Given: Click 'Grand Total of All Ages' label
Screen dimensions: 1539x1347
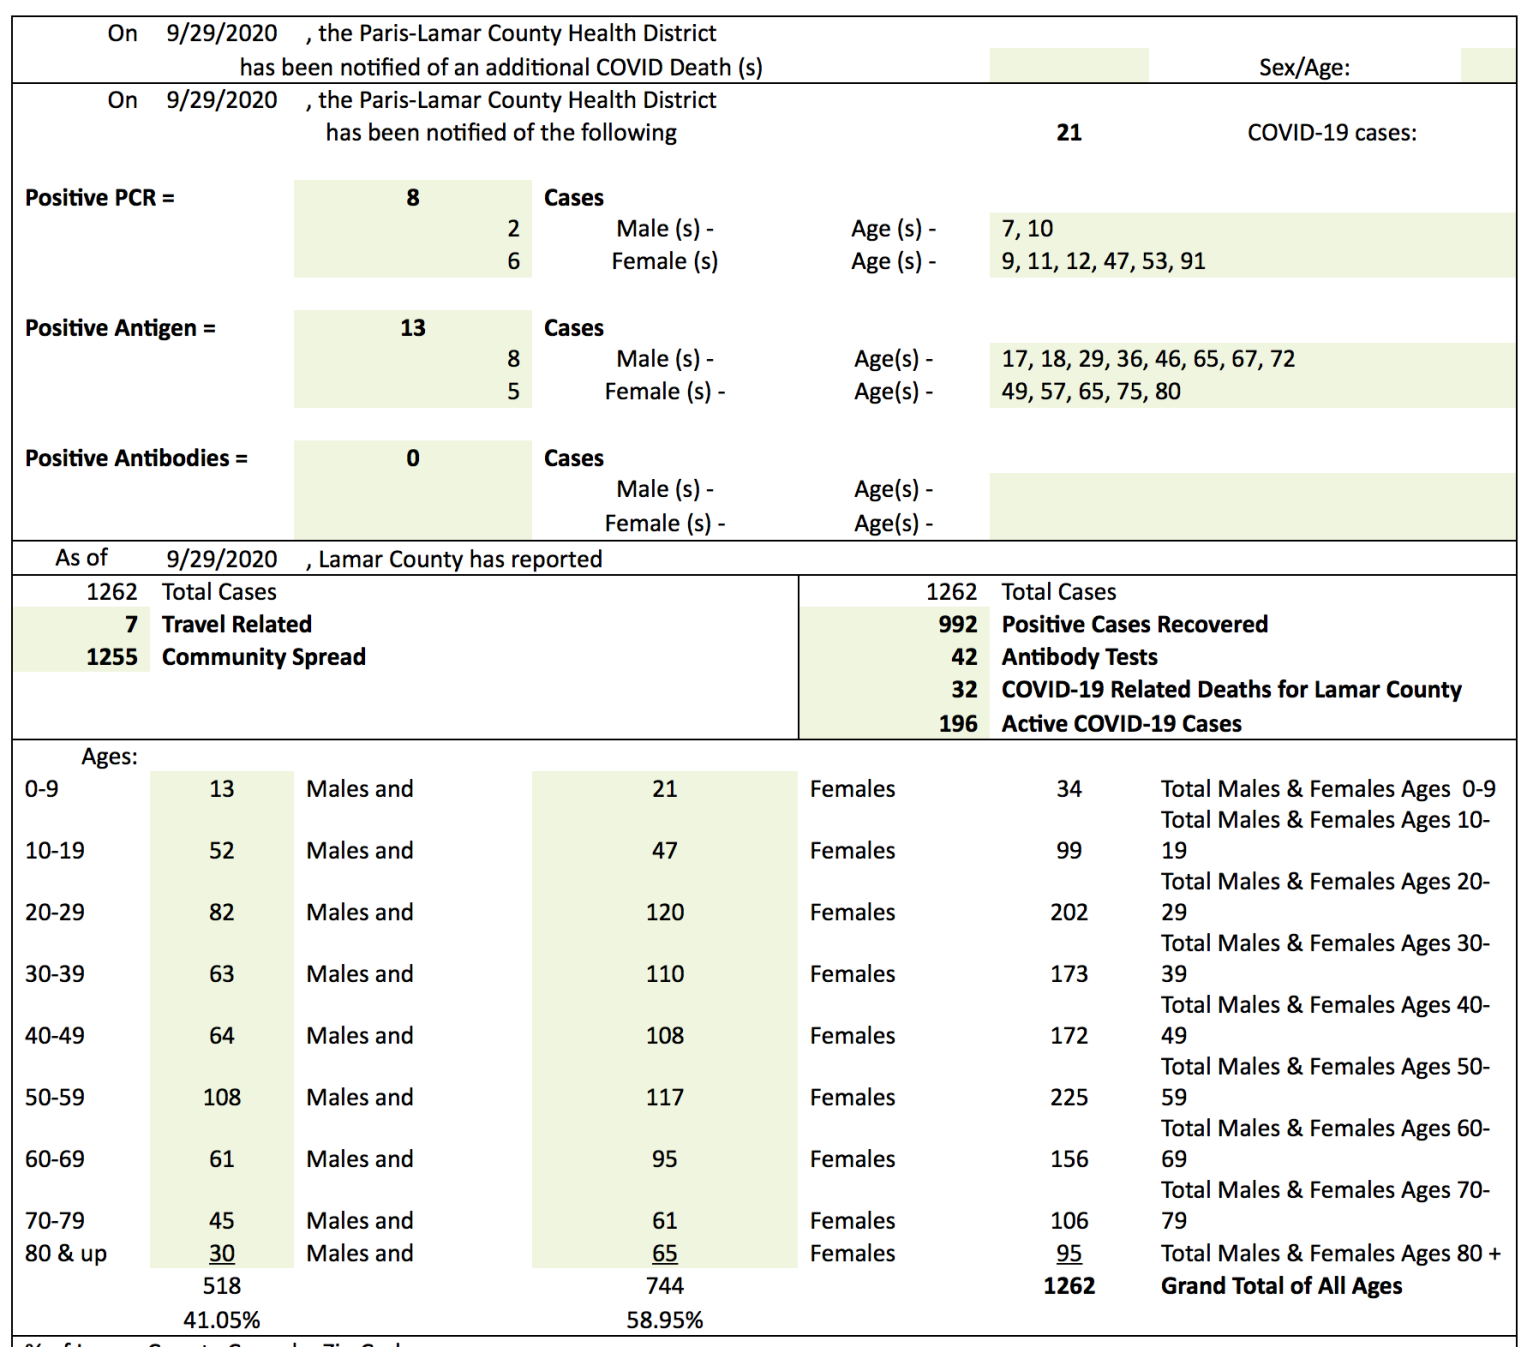Looking at the screenshot, I should click(1281, 1286).
